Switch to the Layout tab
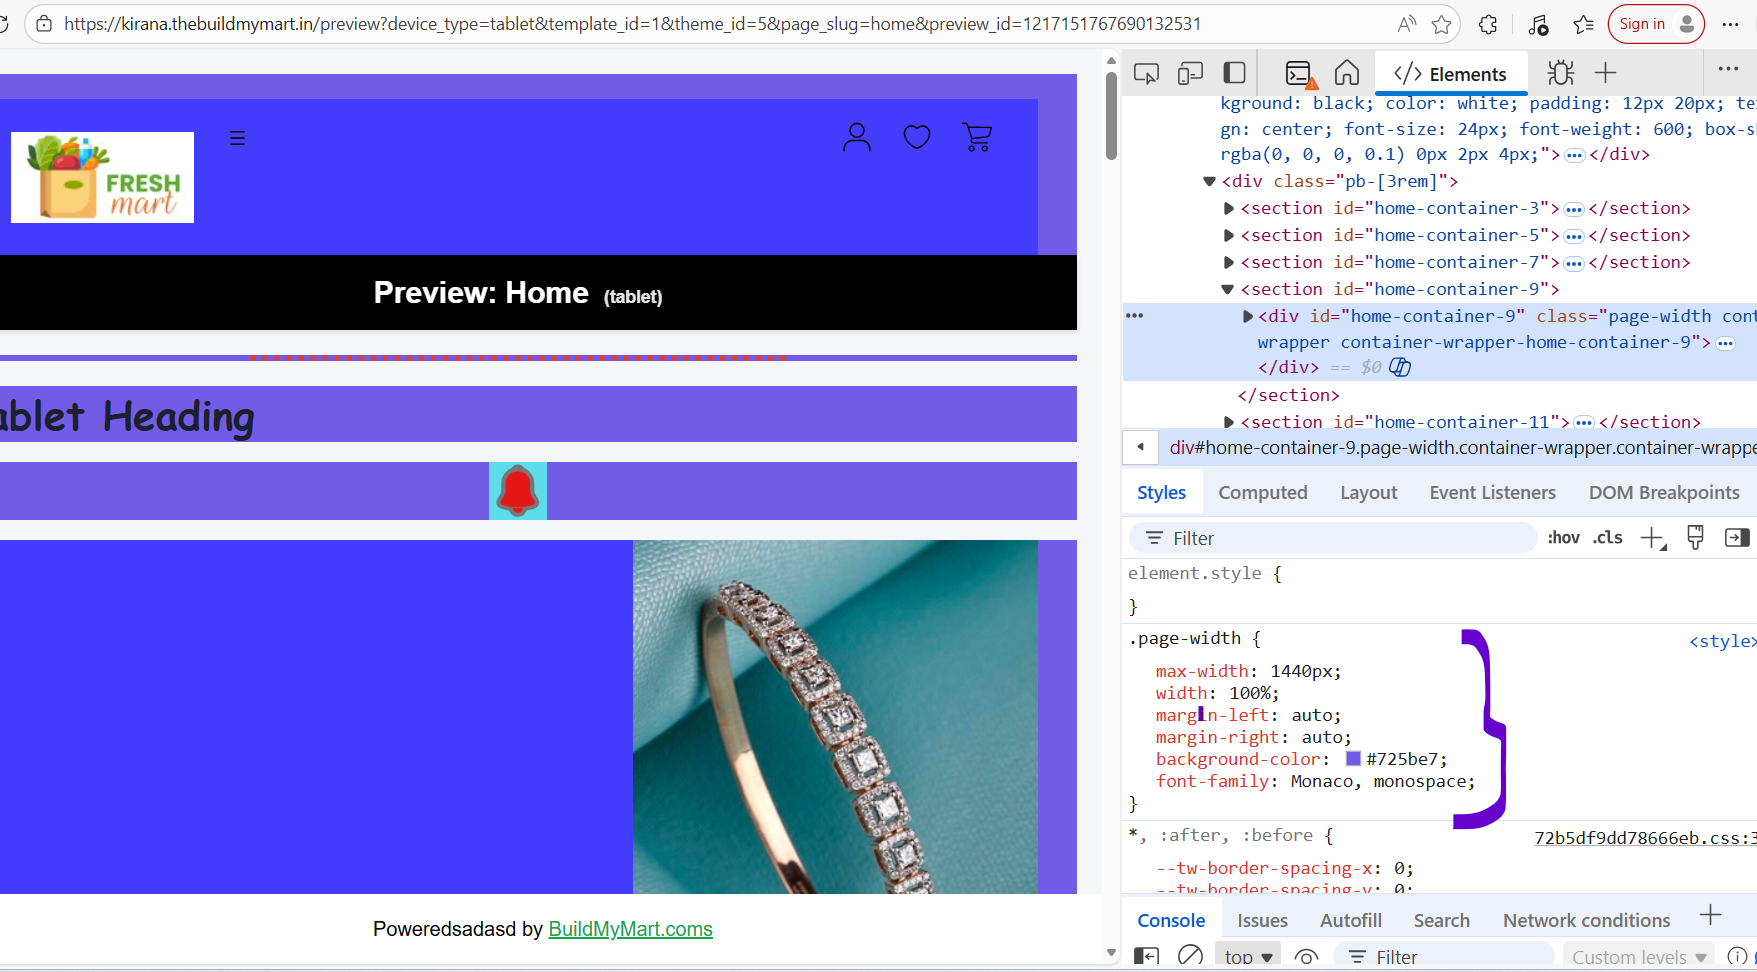This screenshot has height=972, width=1757. [x=1369, y=492]
